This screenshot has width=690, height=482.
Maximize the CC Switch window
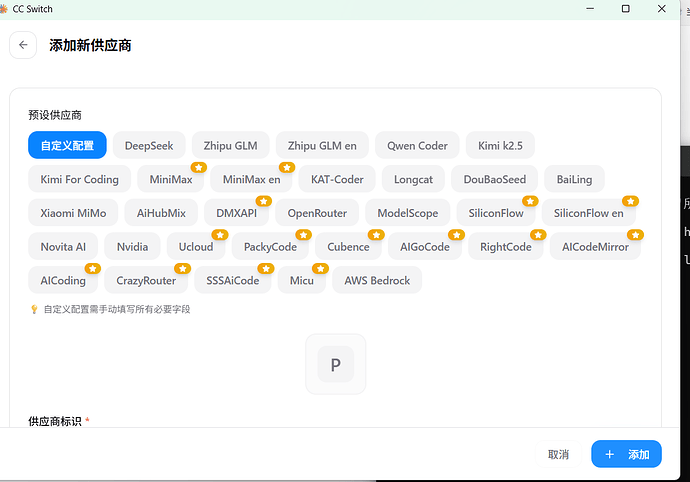pyautogui.click(x=625, y=9)
